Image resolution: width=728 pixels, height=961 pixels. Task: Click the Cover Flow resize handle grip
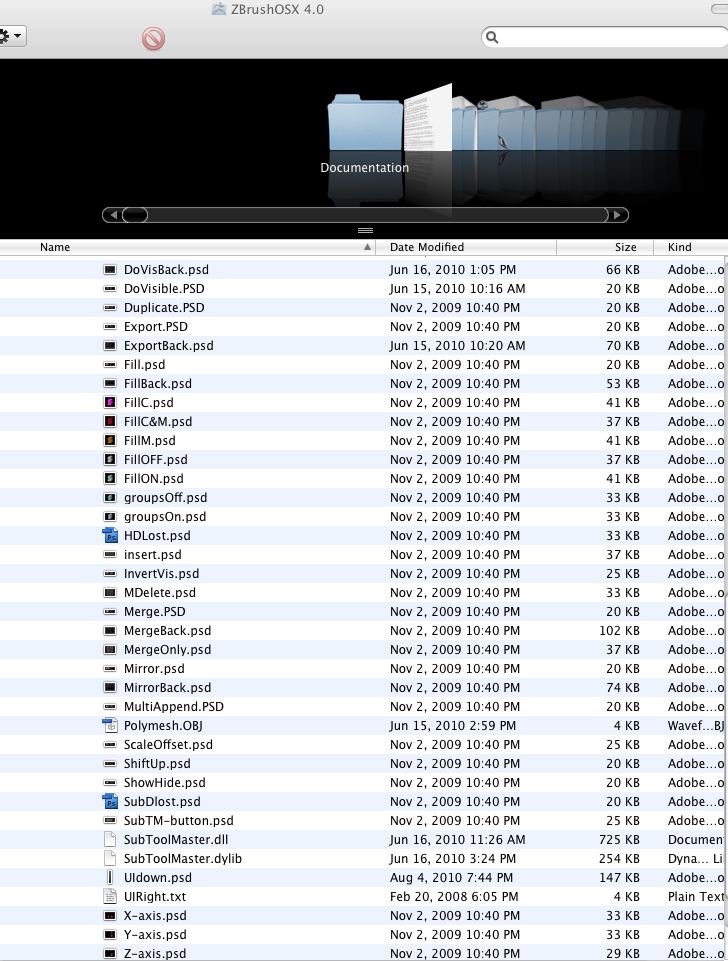click(x=365, y=230)
